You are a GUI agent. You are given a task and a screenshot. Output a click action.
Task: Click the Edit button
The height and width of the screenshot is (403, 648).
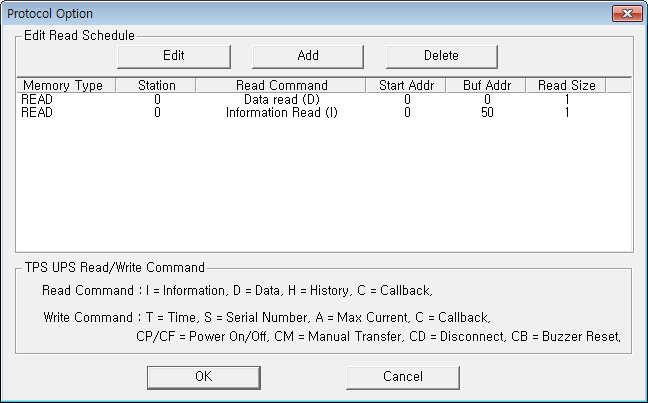point(174,57)
